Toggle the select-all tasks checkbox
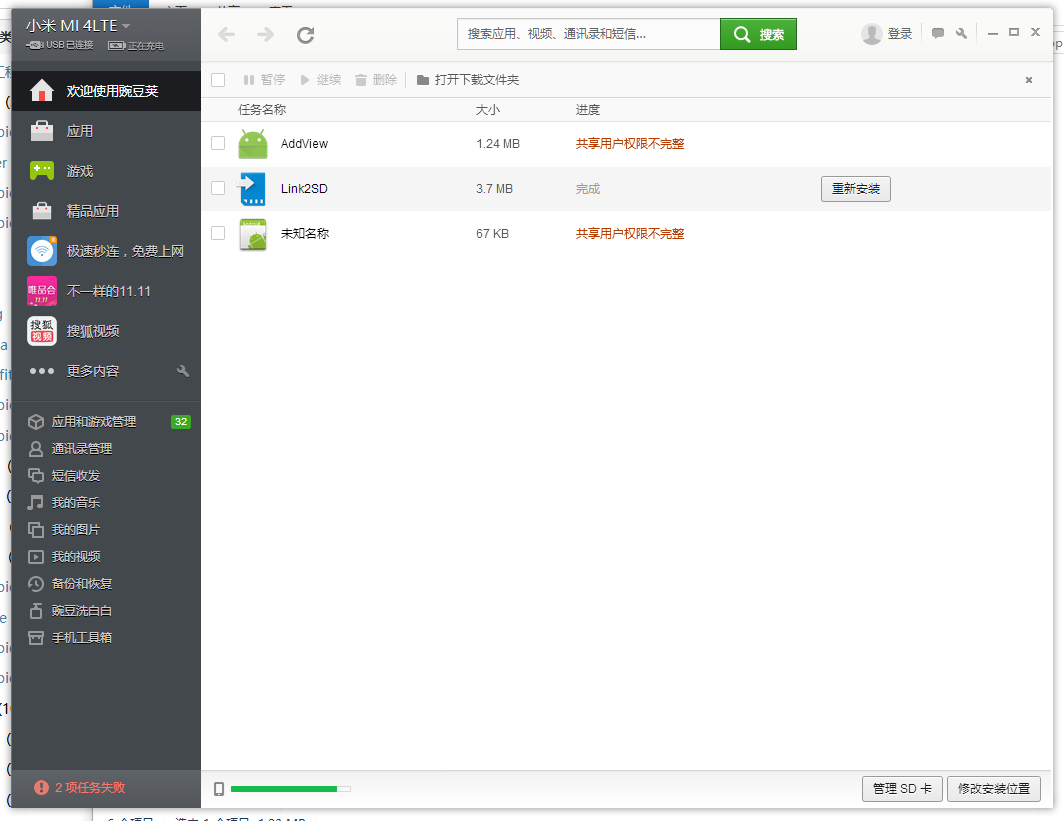The image size is (1064, 821). point(218,80)
